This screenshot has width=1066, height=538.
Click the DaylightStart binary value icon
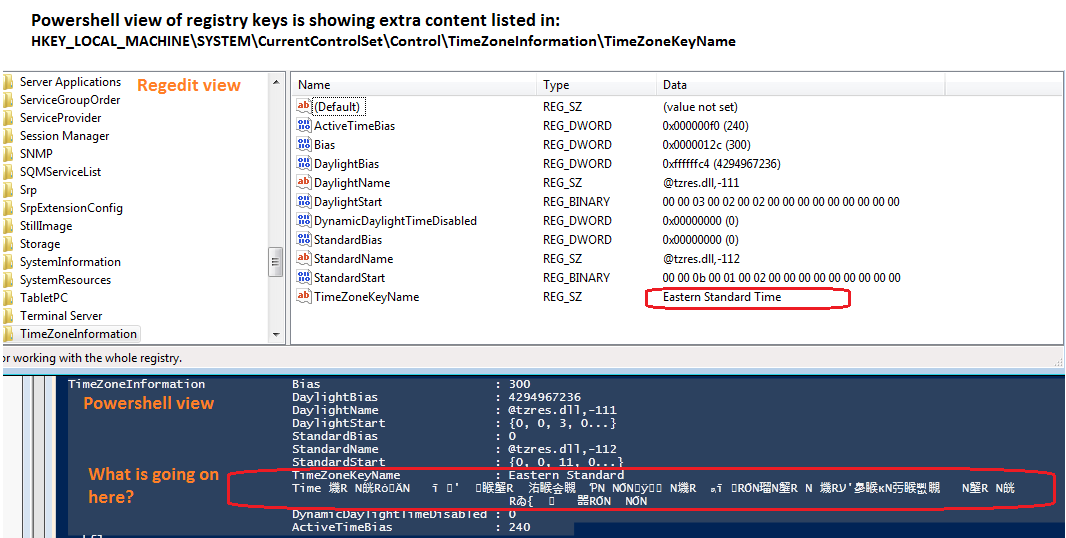303,202
